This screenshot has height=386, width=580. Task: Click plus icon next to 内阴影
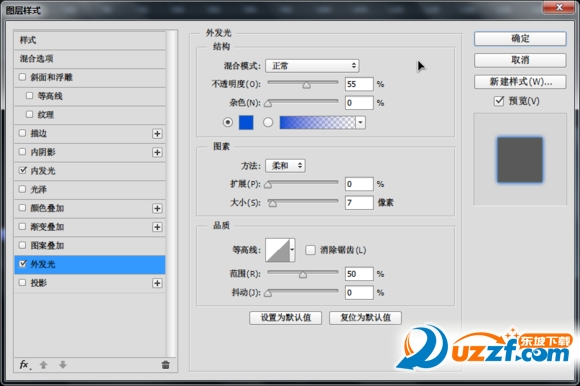tap(157, 152)
